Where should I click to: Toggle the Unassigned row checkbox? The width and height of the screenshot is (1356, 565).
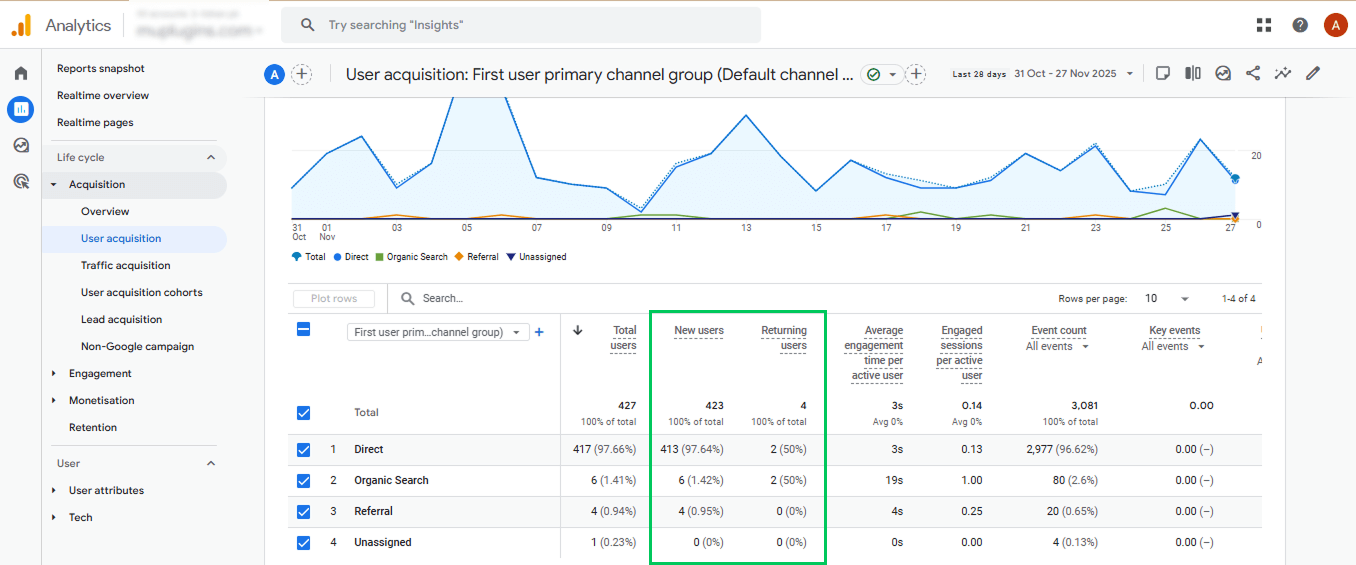click(x=304, y=543)
